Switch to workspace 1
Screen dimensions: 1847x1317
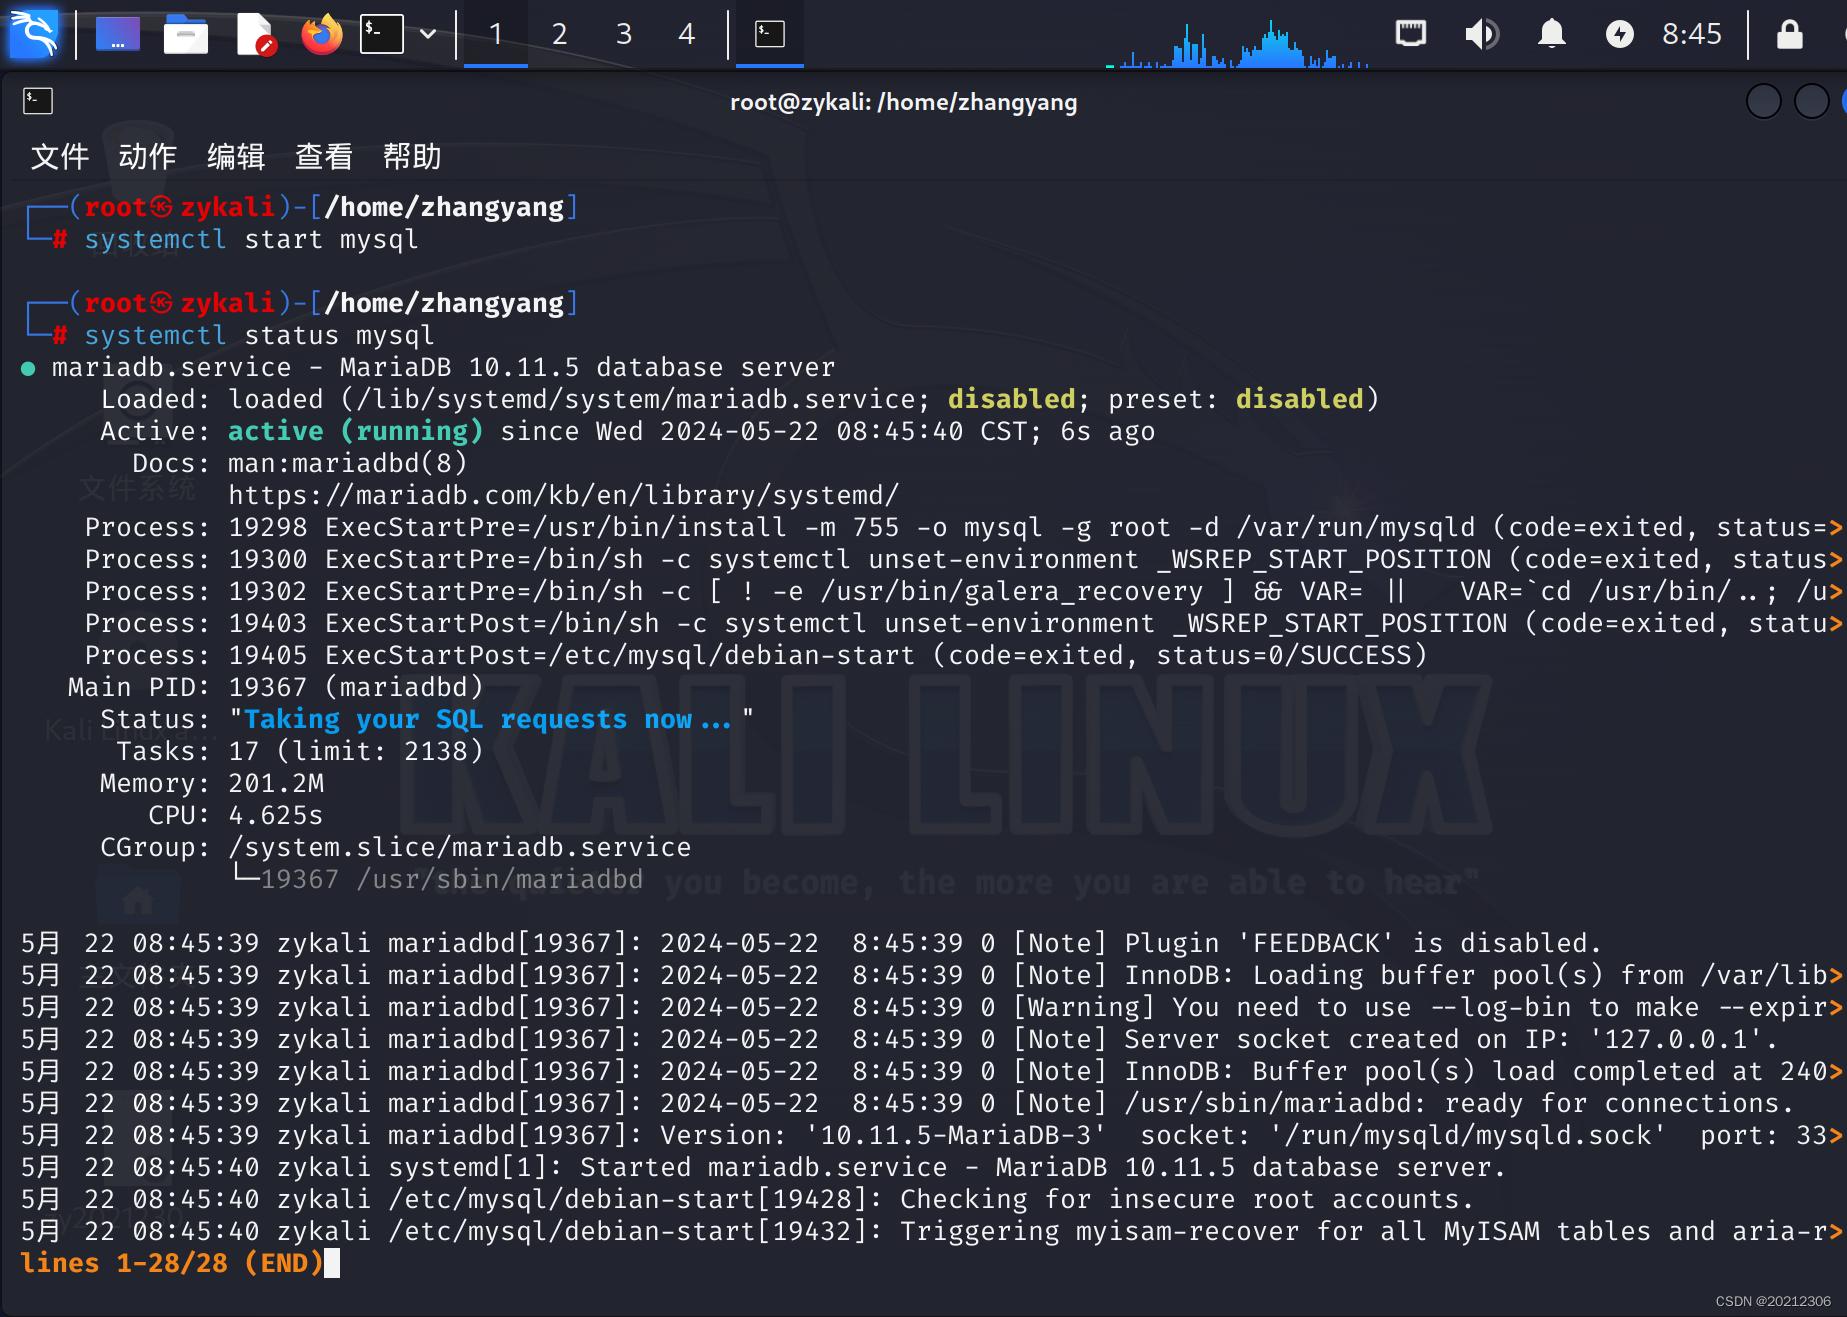pyautogui.click(x=496, y=34)
